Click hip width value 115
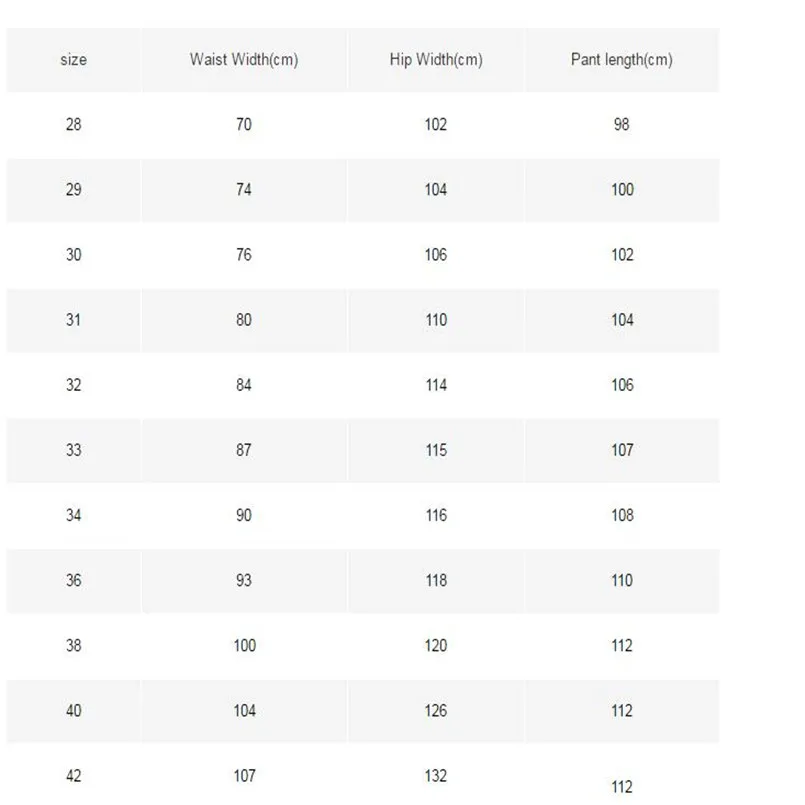 (x=436, y=450)
